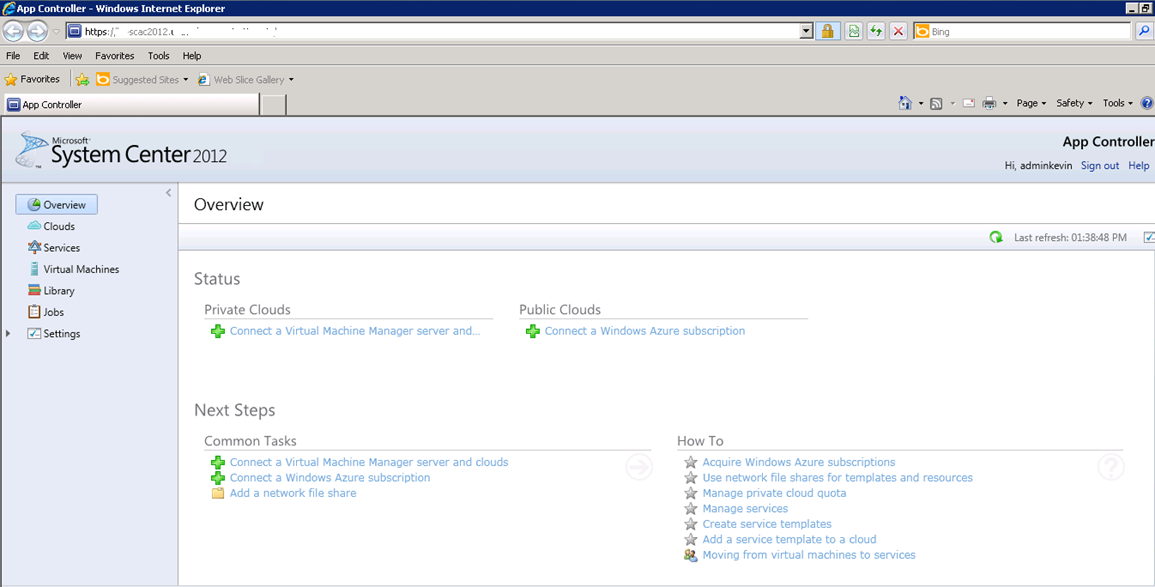Click the Private Clouds Connect a Virtual Machine Manager link

point(355,331)
